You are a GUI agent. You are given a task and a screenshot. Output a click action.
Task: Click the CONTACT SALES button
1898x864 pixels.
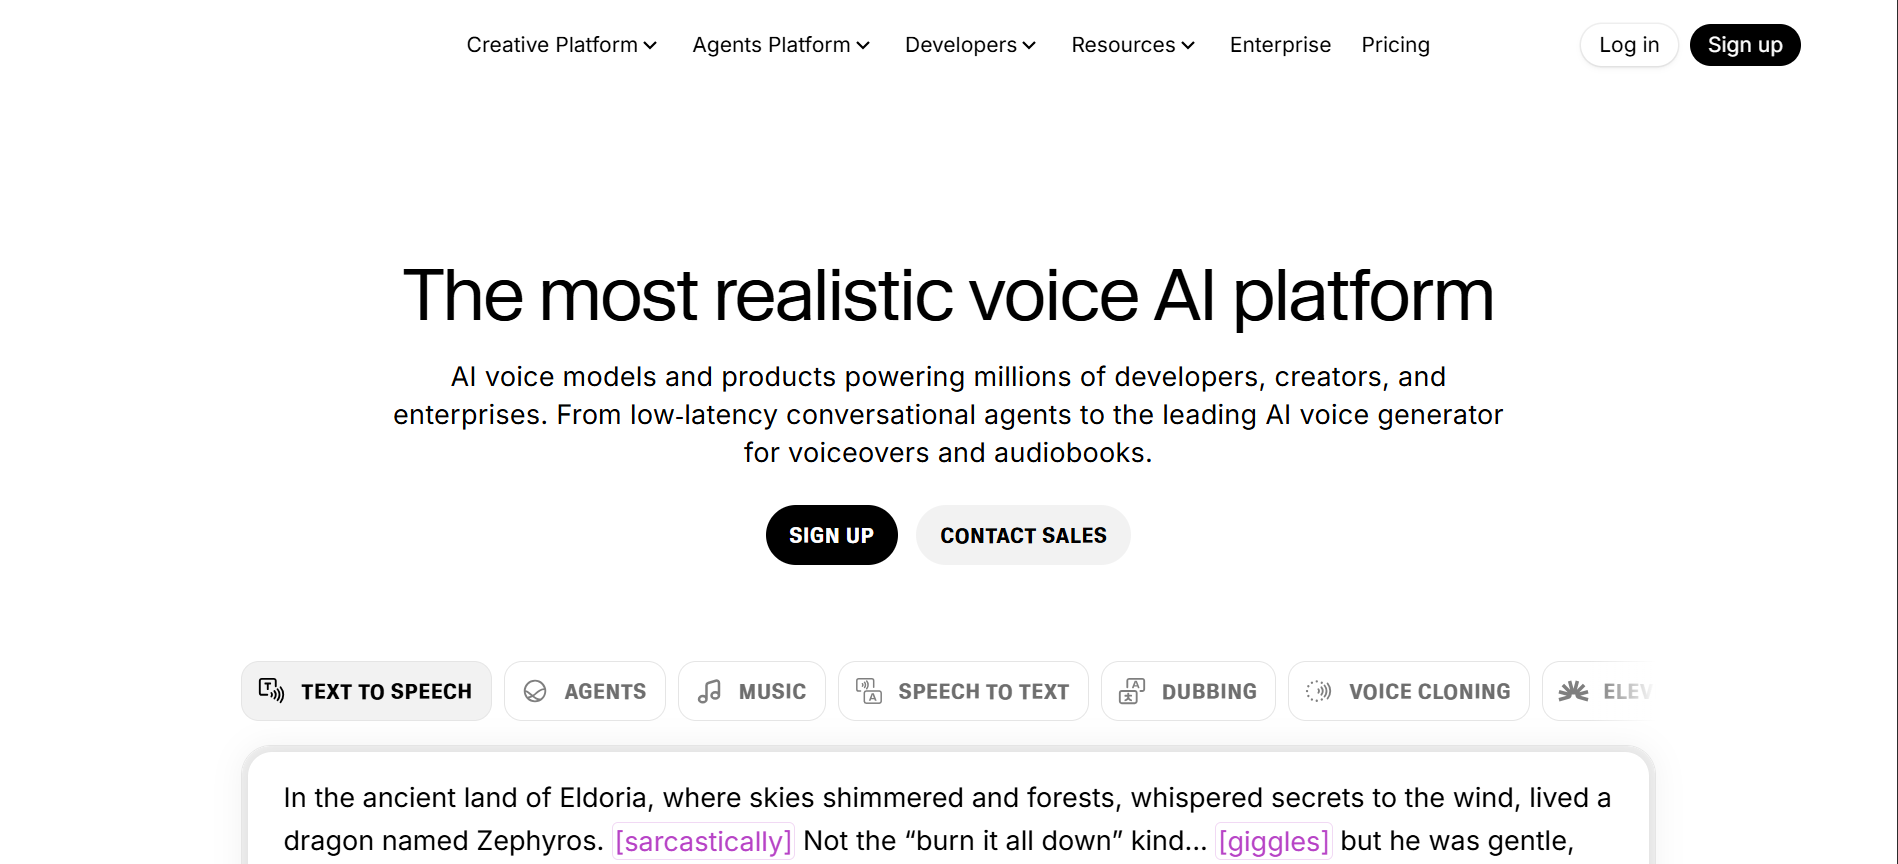coord(1022,535)
